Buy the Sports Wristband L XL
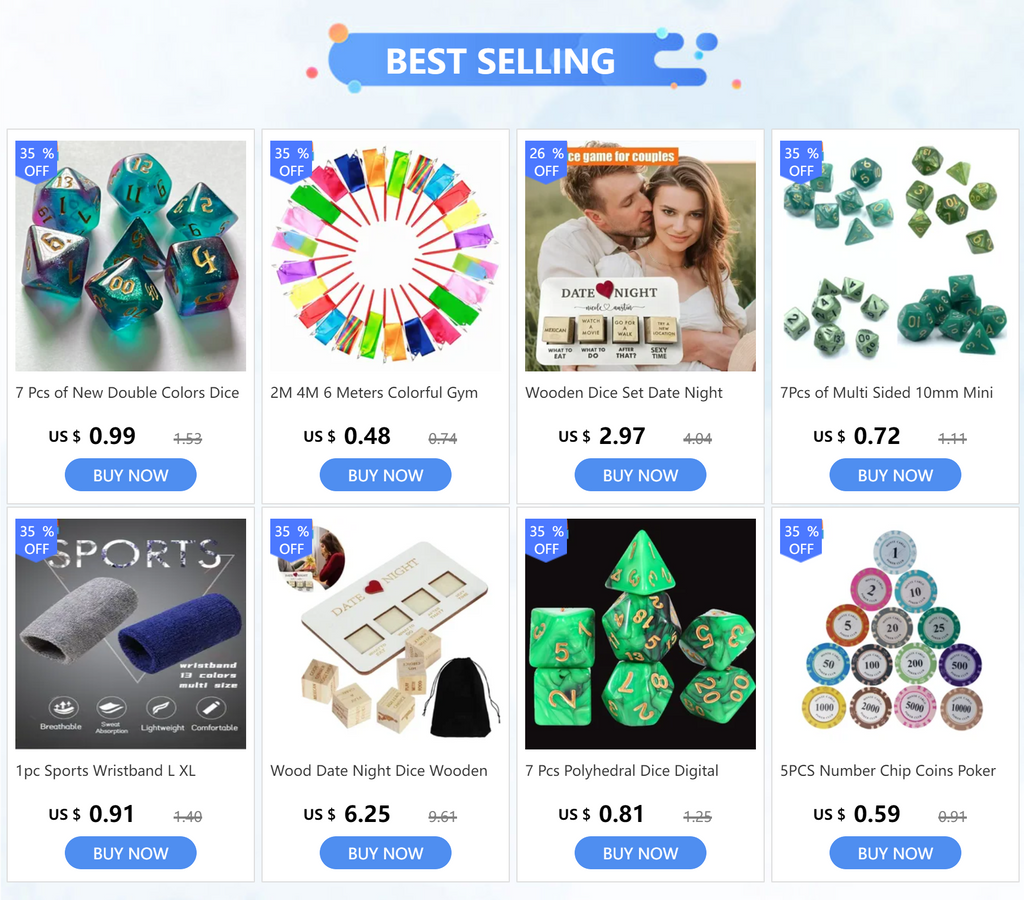Viewport: 1024px width, 900px height. click(131, 853)
